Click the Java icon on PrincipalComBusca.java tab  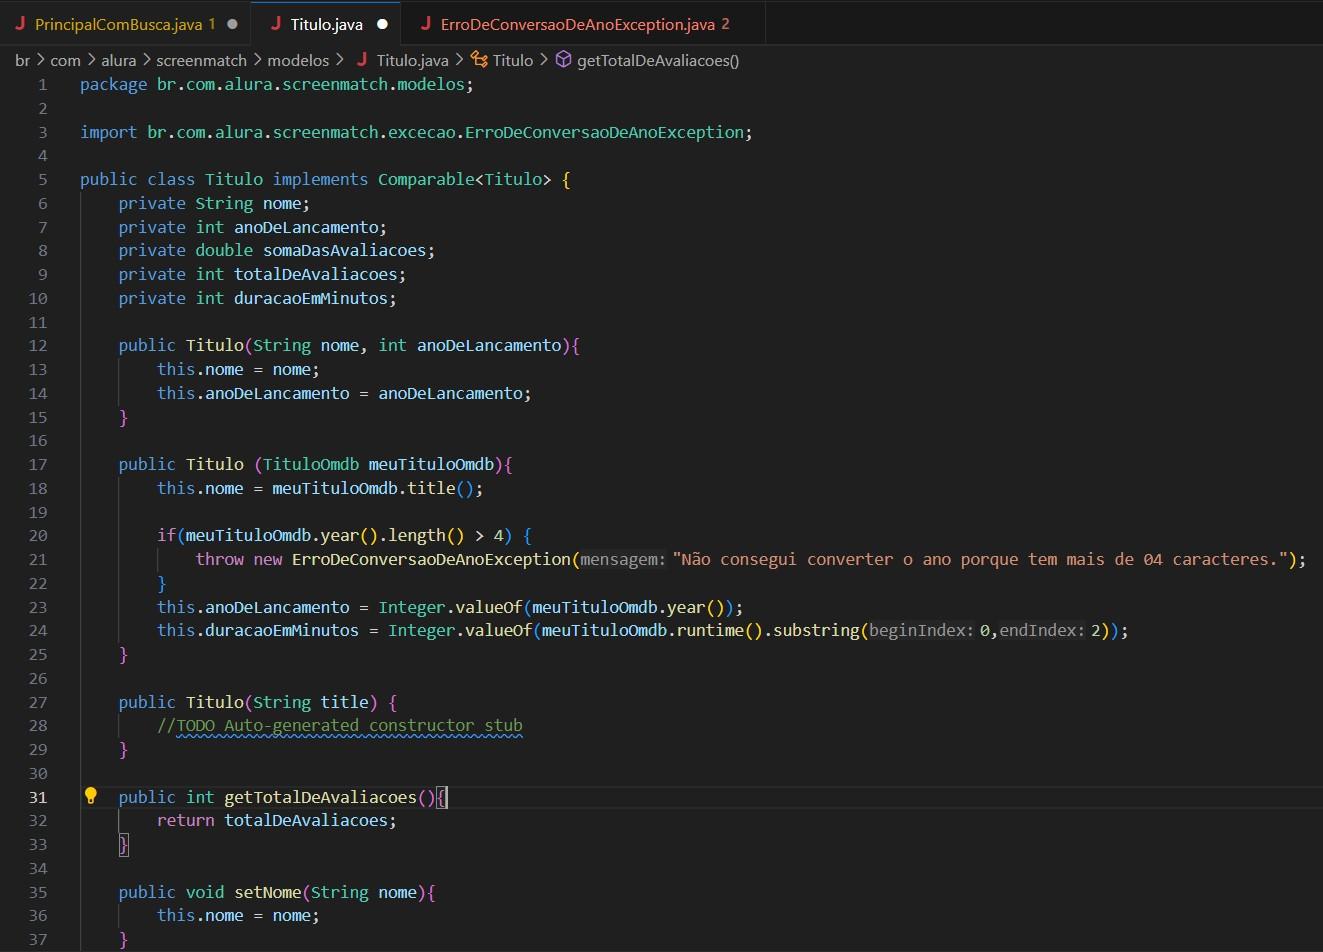(20, 23)
